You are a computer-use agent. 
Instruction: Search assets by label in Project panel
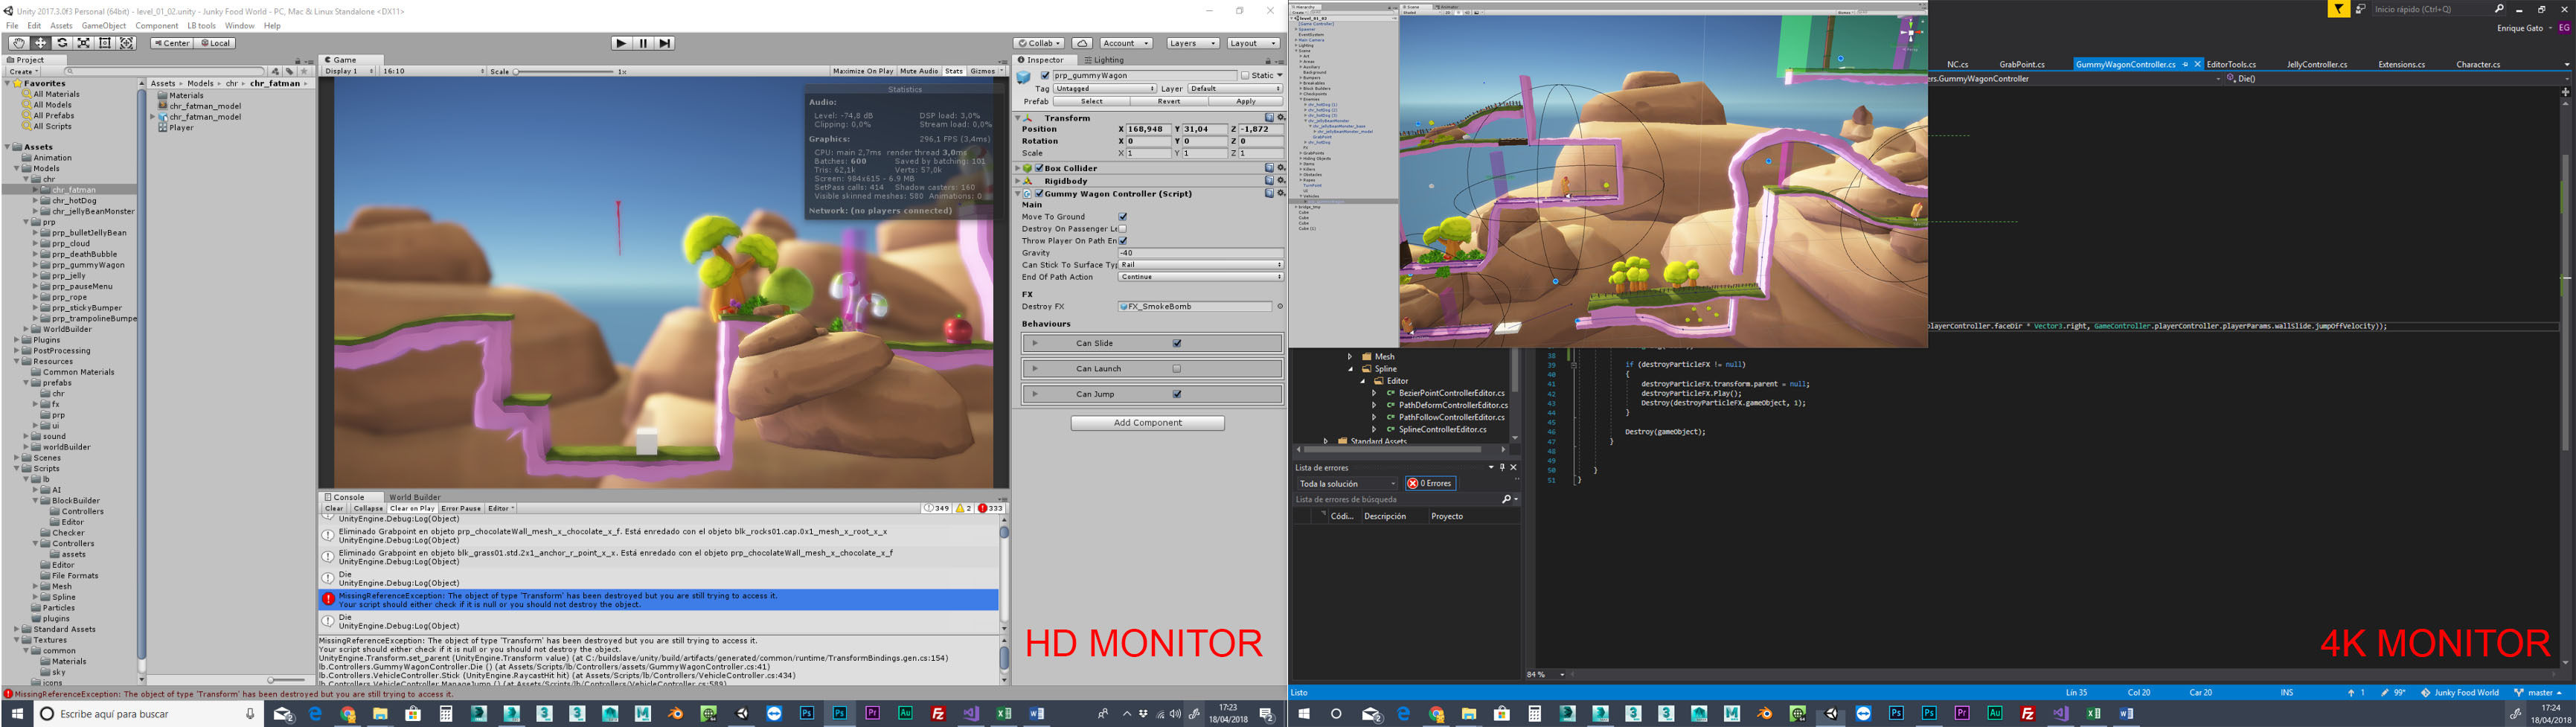pyautogui.click(x=289, y=71)
